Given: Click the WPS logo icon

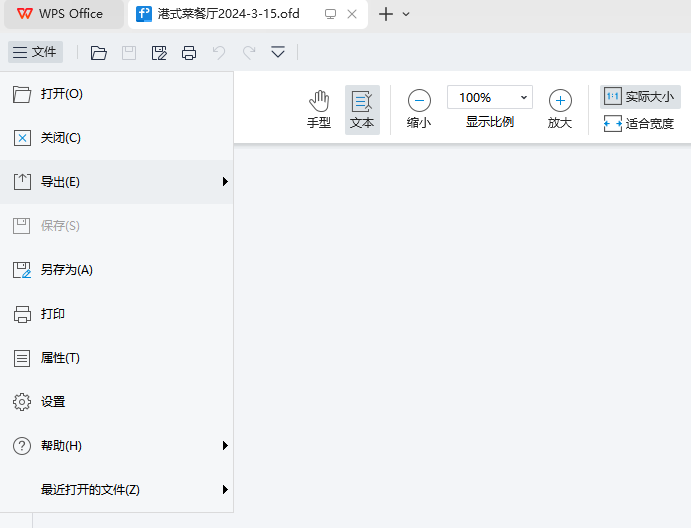Looking at the screenshot, I should click(x=25, y=14).
